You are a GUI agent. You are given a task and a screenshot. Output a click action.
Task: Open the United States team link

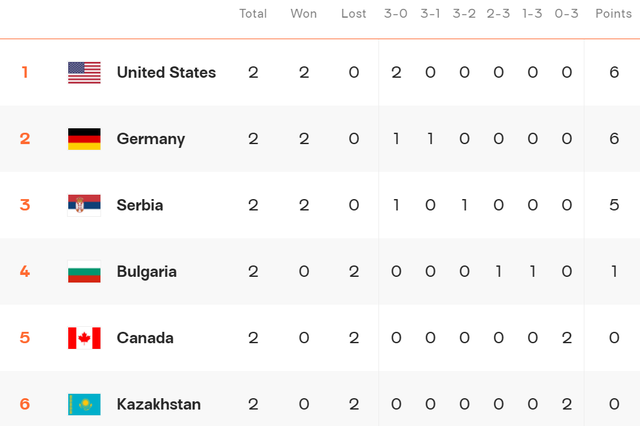tap(166, 73)
